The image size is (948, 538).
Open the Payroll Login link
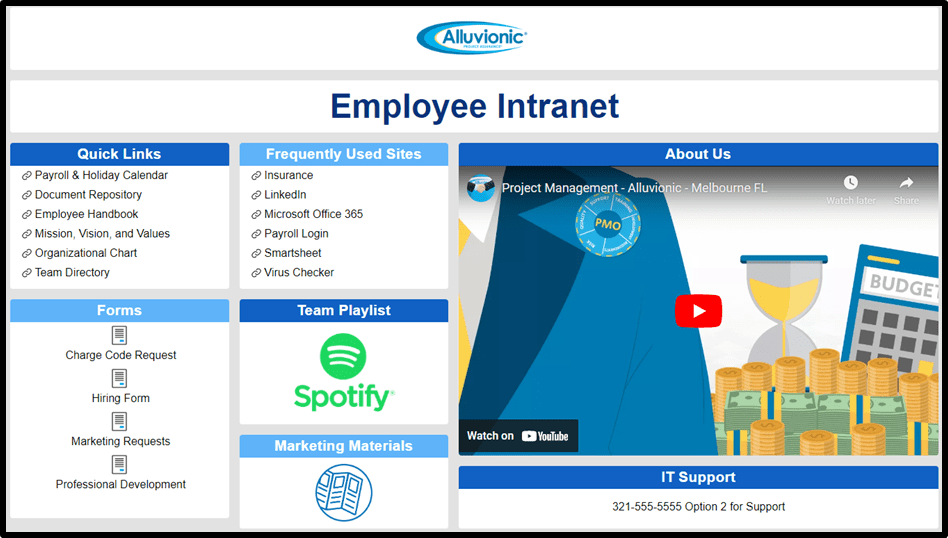(296, 233)
